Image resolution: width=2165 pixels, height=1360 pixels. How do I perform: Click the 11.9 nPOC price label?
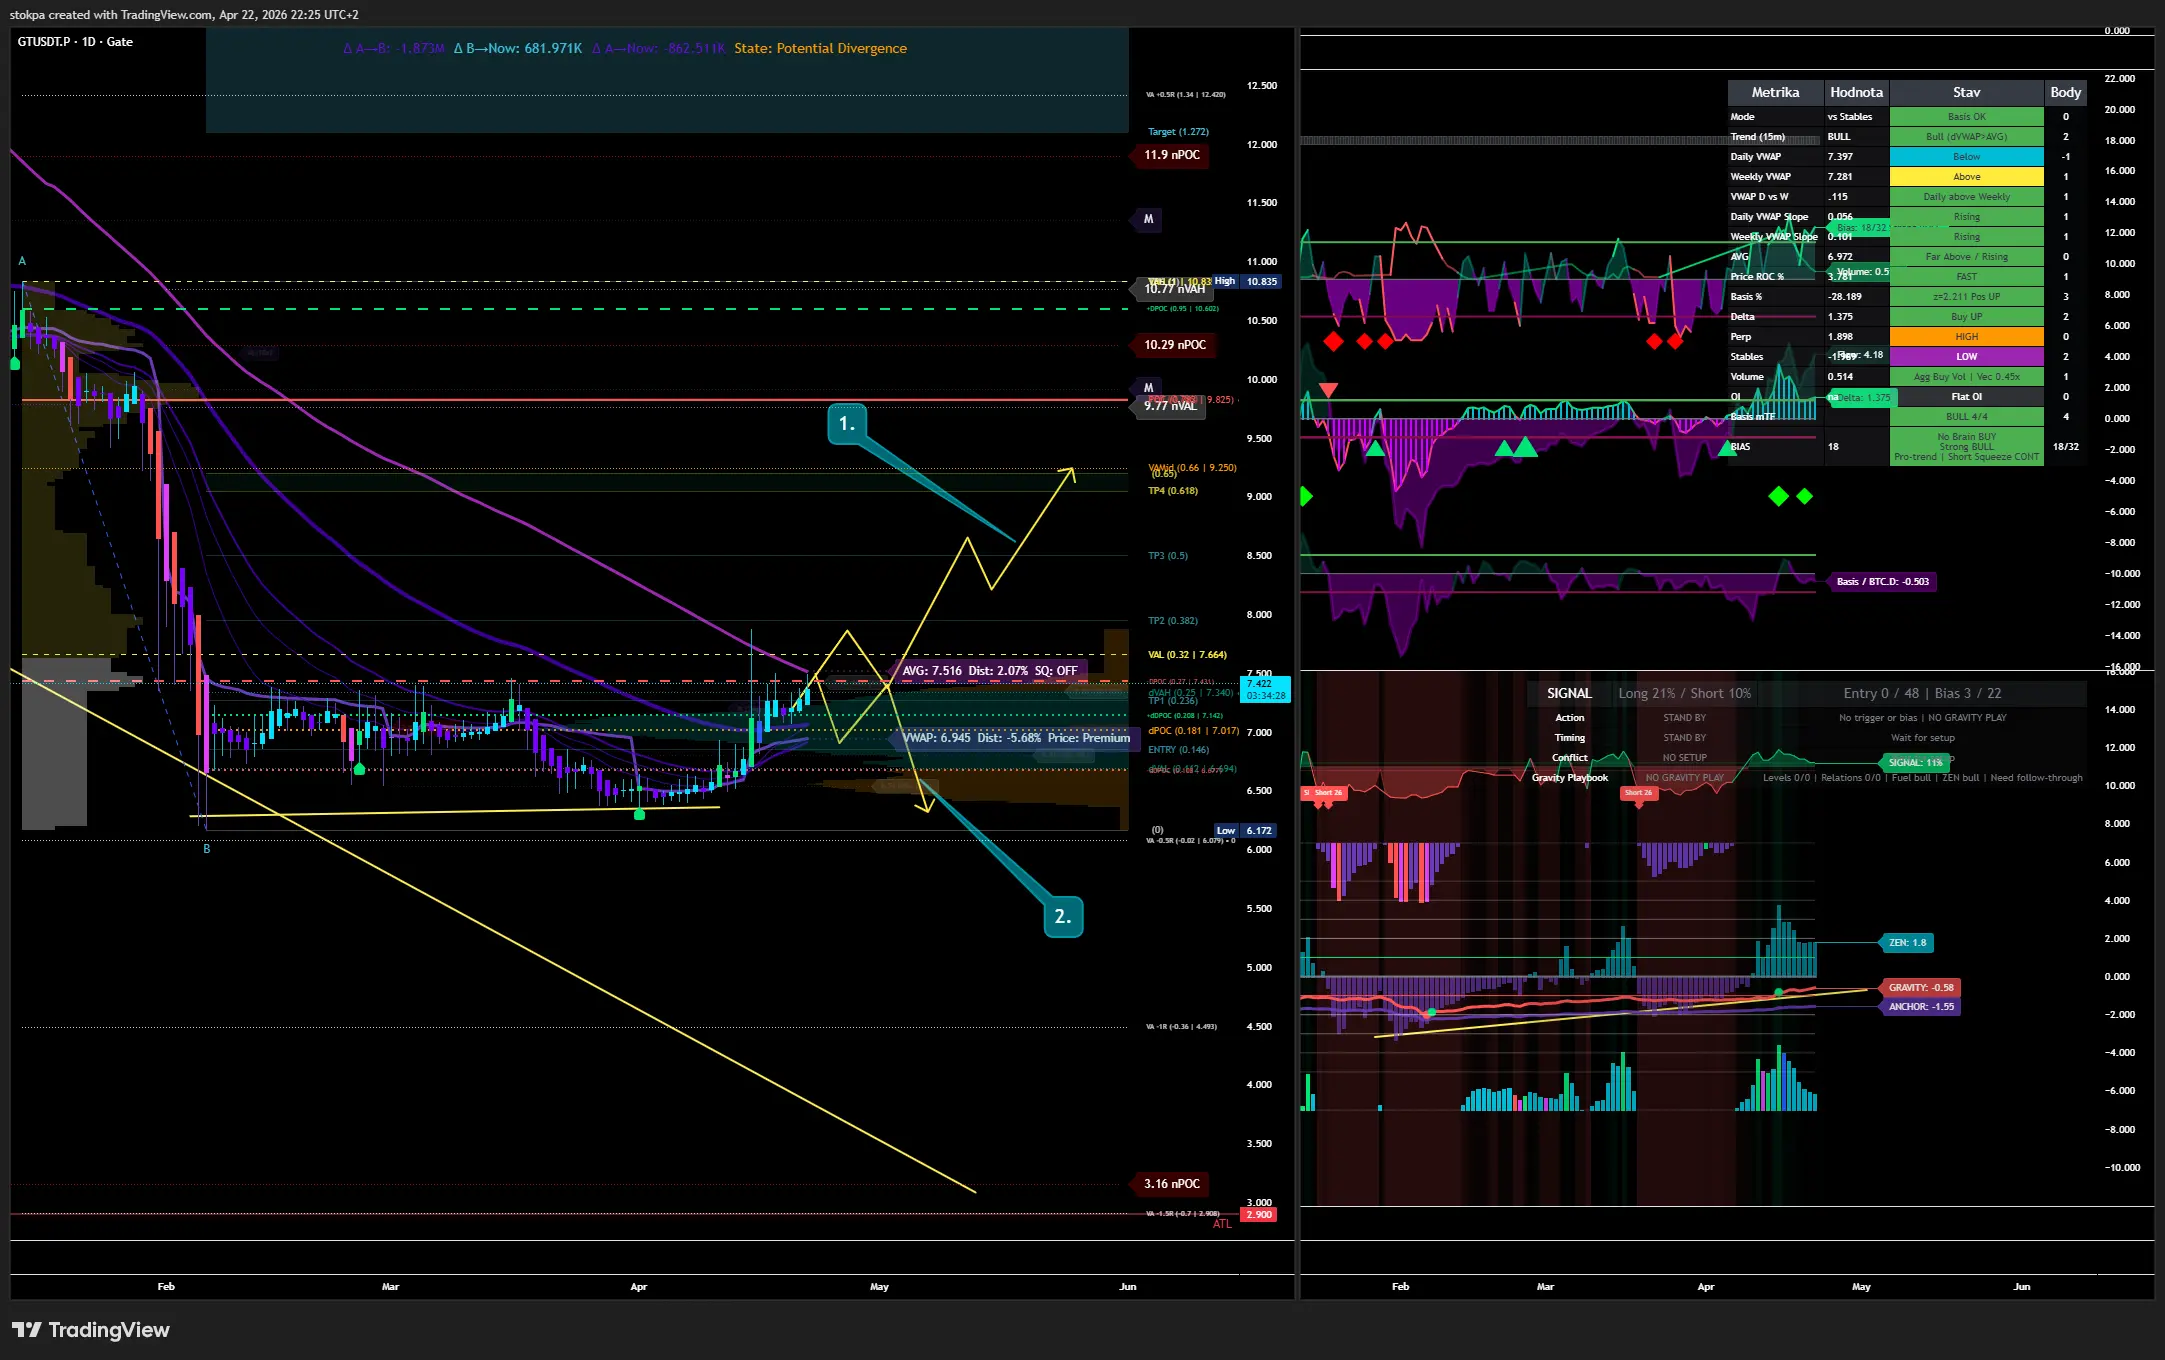(x=1171, y=155)
